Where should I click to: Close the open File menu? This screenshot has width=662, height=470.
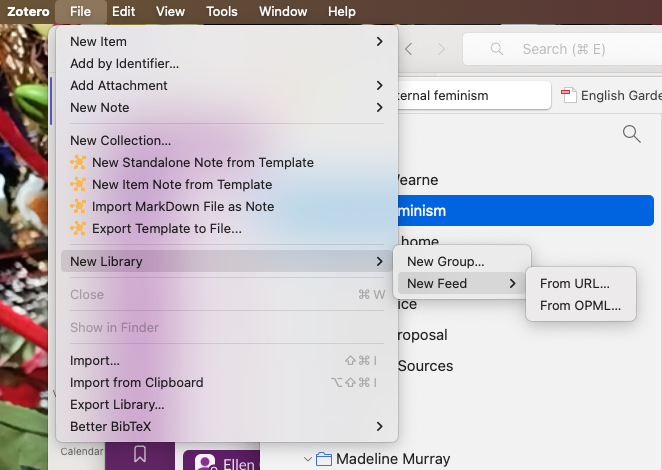tap(80, 11)
